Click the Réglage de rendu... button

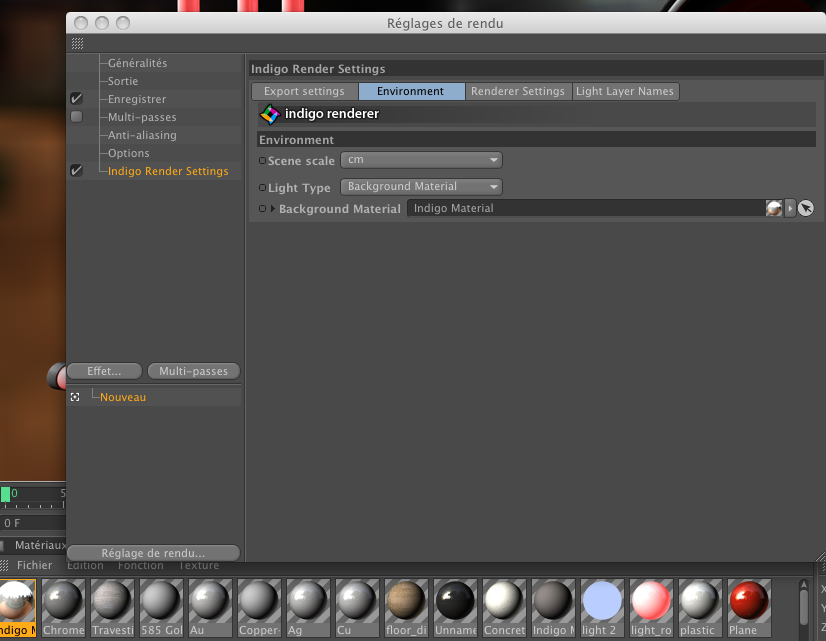click(153, 553)
